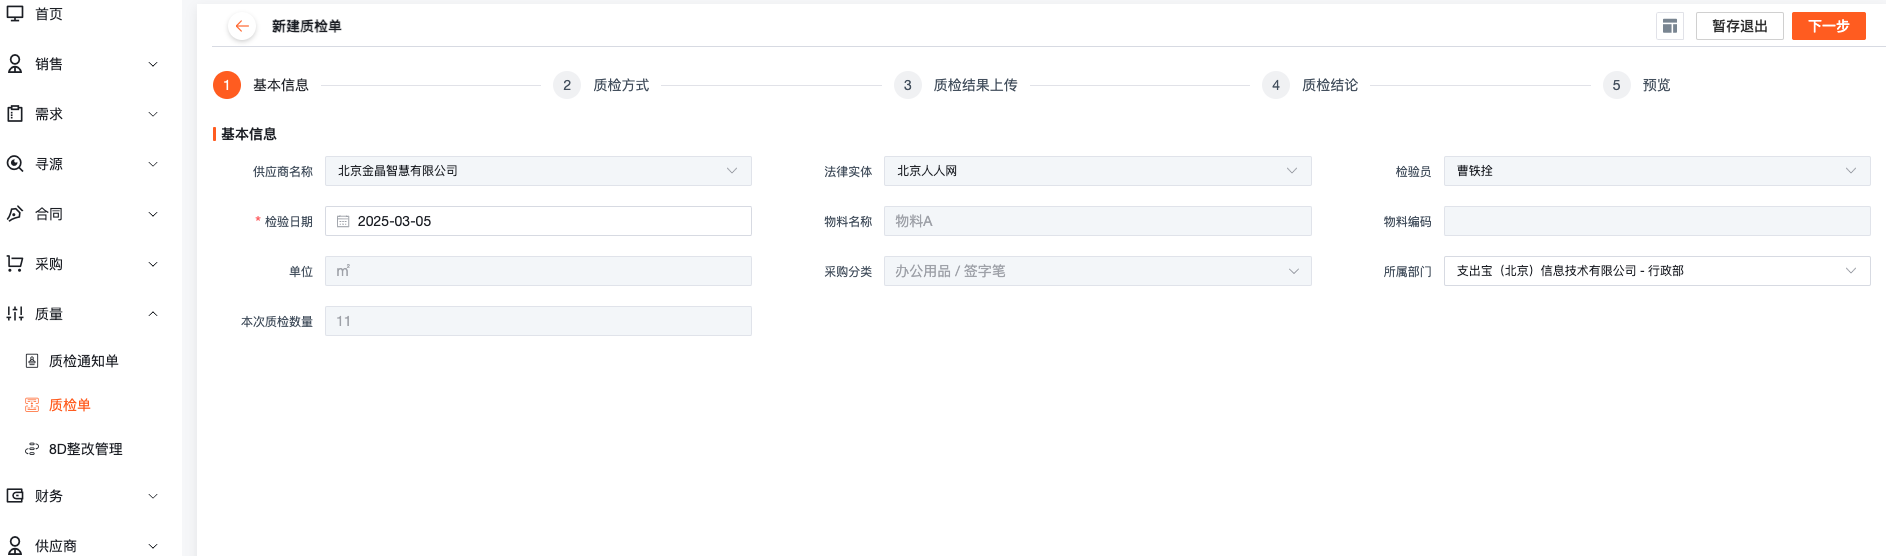This screenshot has width=1886, height=556.
Task: Click the 合同 pen icon in sidebar
Action: (15, 214)
